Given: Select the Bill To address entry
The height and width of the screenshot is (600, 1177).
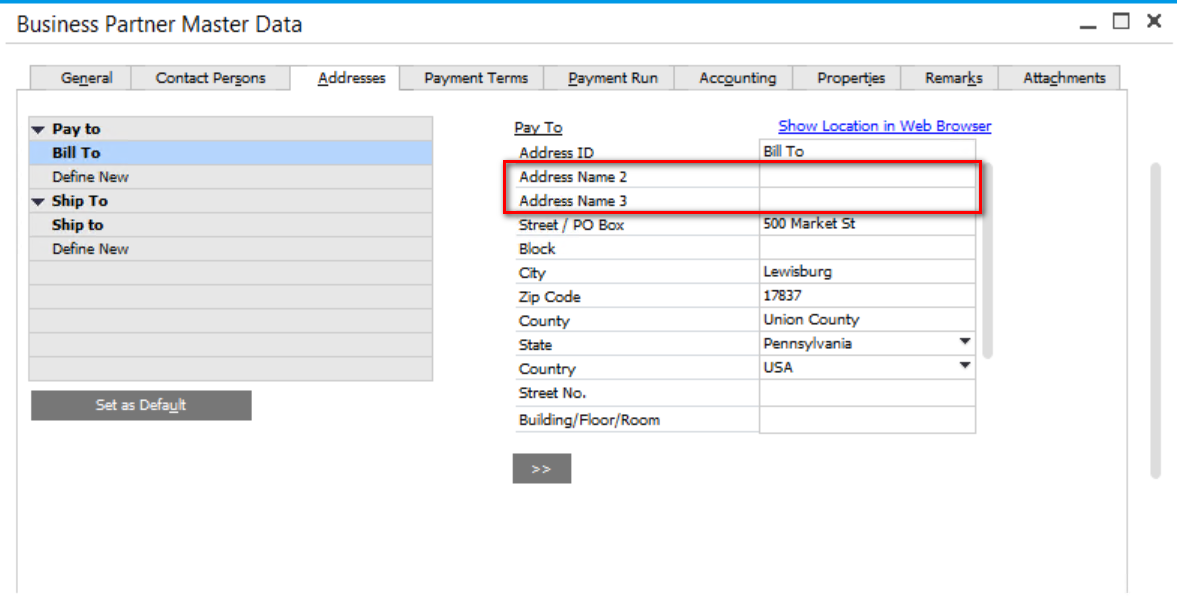Looking at the screenshot, I should [x=77, y=153].
